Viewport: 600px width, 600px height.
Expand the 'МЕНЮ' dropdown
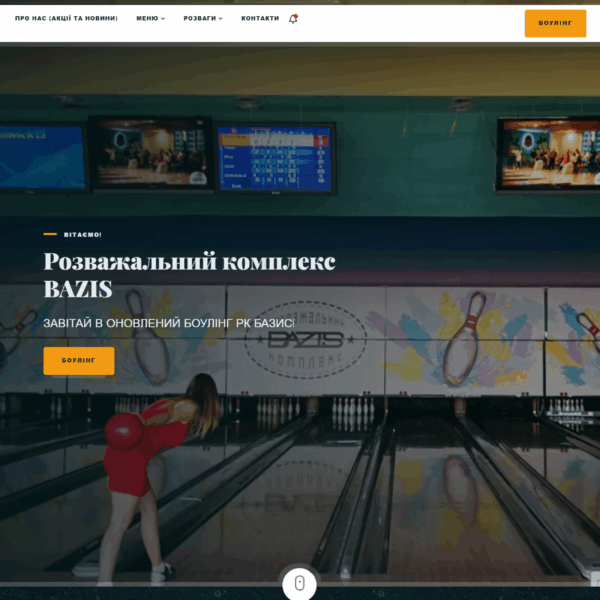pos(151,18)
